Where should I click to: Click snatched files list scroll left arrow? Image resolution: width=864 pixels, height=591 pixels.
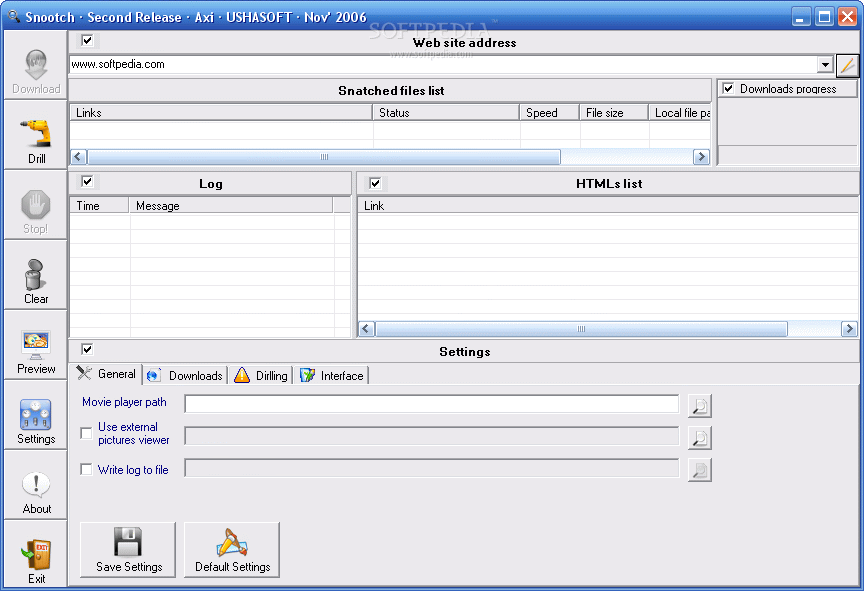pos(78,157)
